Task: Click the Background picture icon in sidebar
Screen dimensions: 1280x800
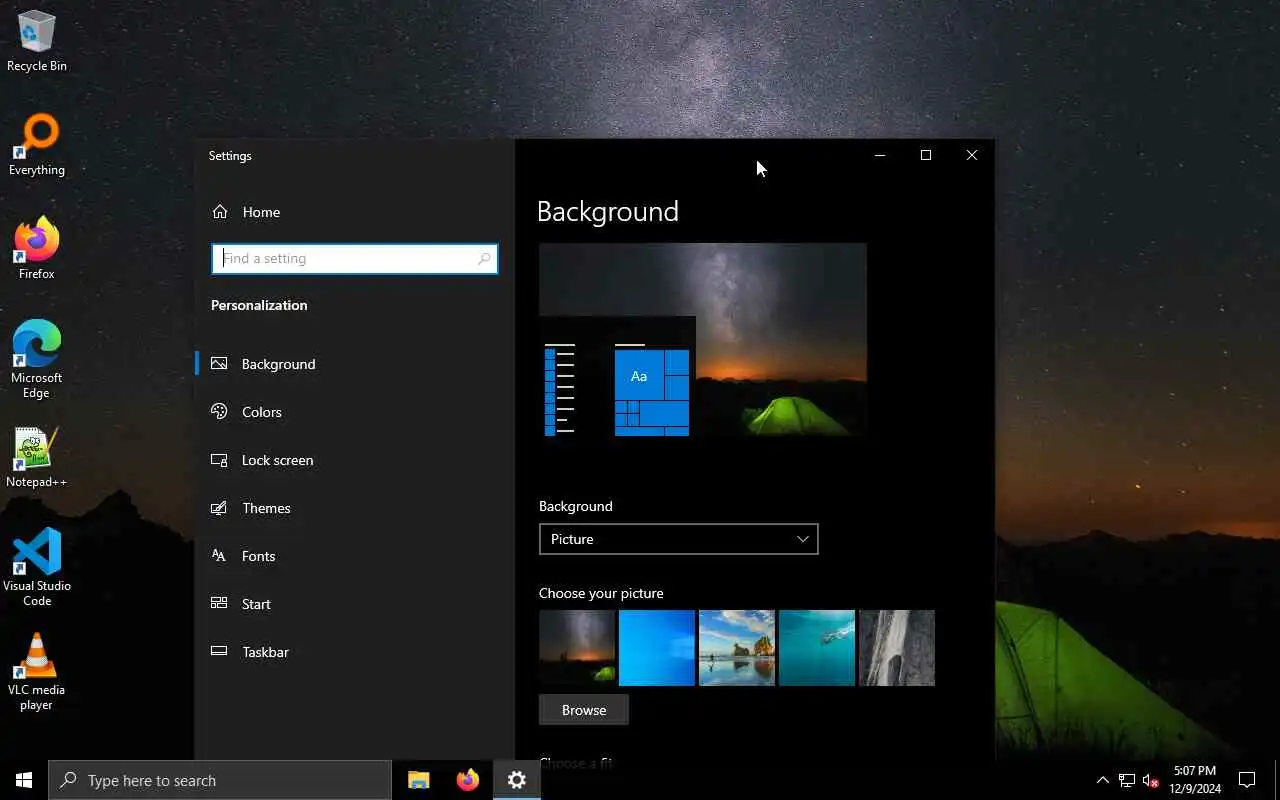Action: (x=219, y=364)
